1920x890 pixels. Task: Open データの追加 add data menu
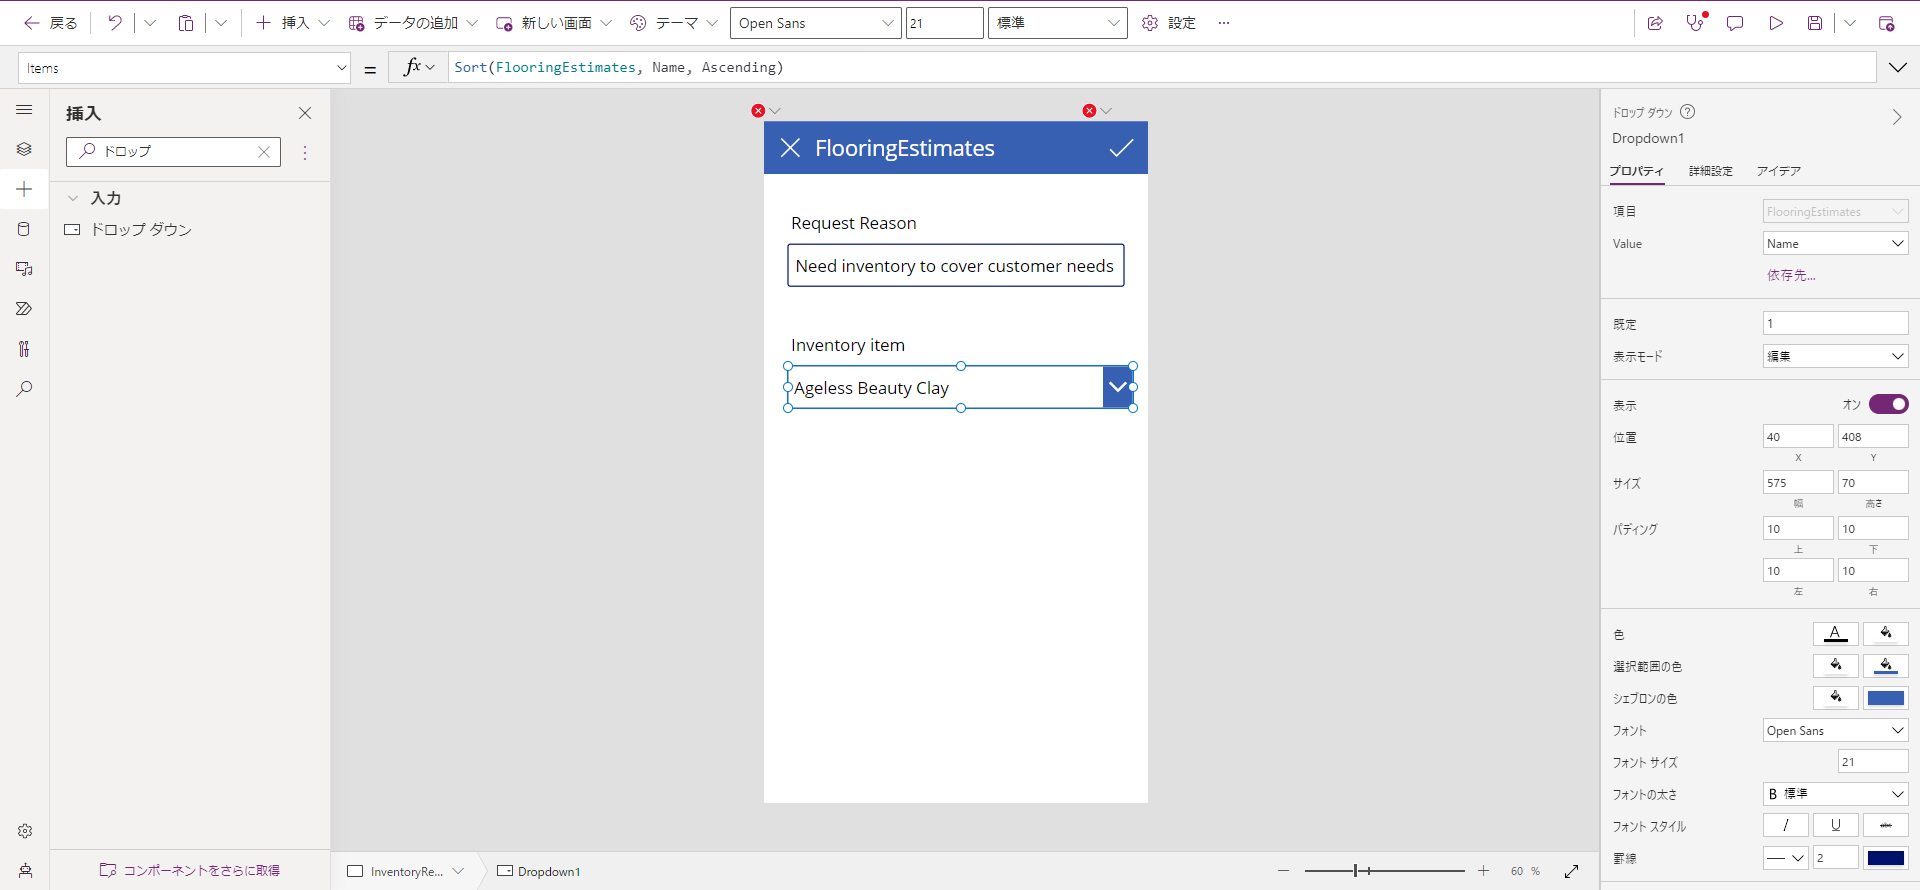coord(413,23)
